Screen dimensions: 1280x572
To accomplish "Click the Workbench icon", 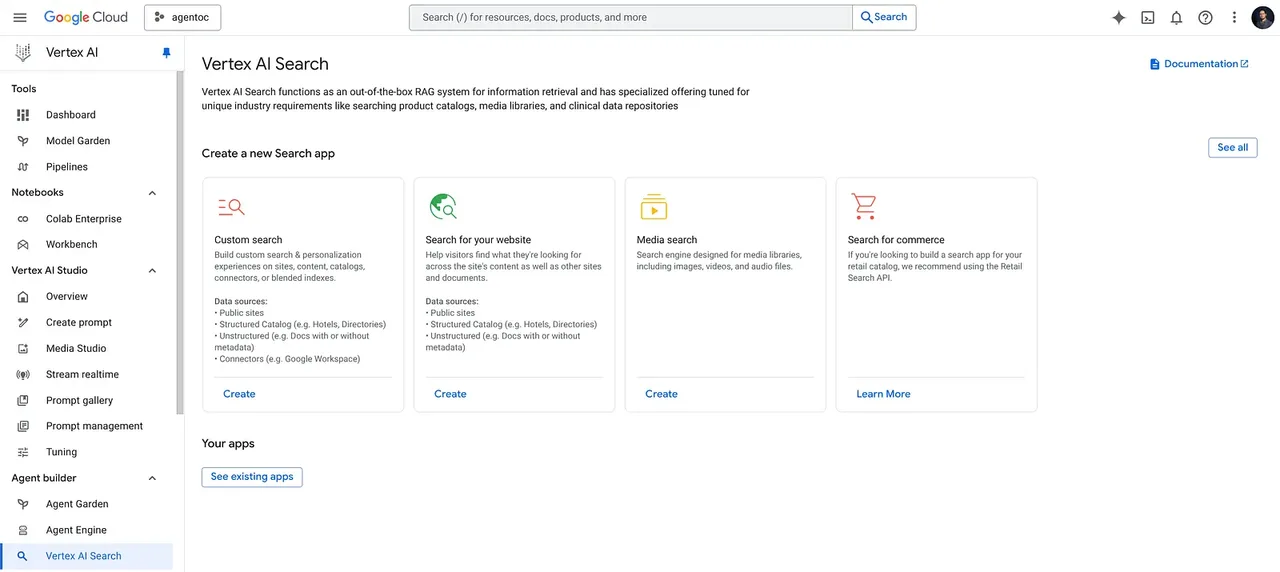I will tap(23, 244).
